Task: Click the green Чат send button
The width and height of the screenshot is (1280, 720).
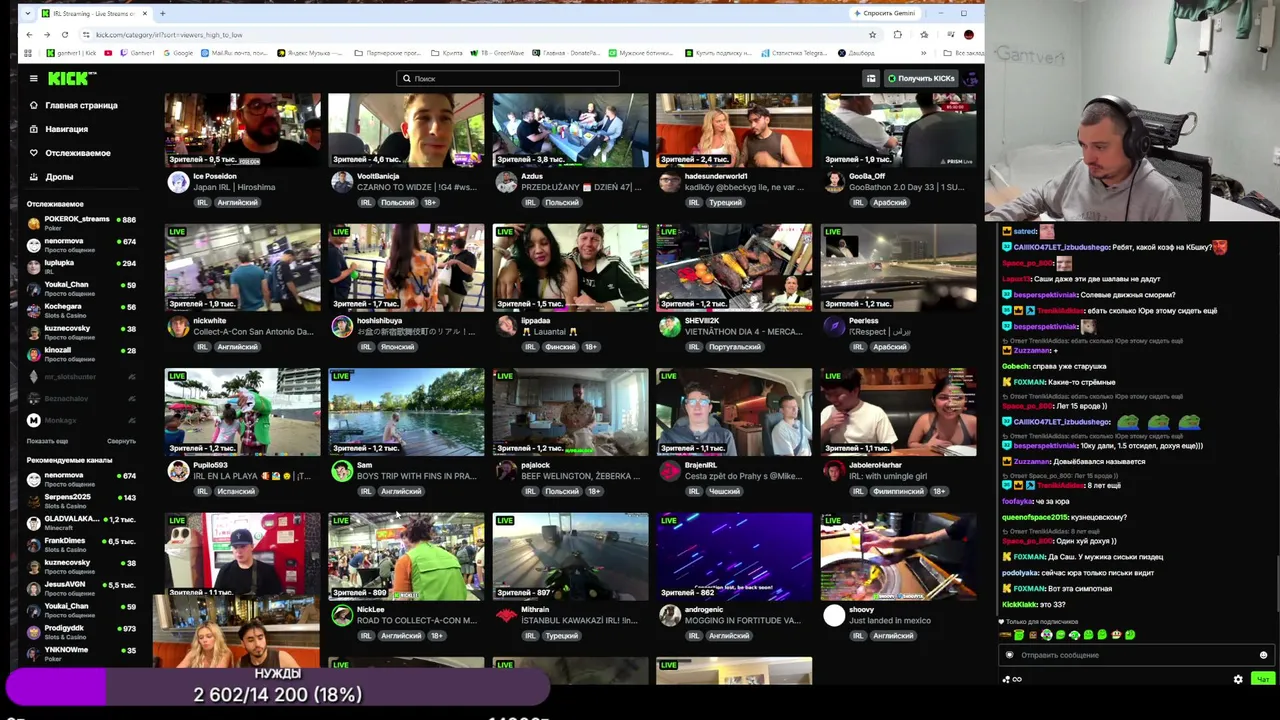Action: tap(1263, 679)
